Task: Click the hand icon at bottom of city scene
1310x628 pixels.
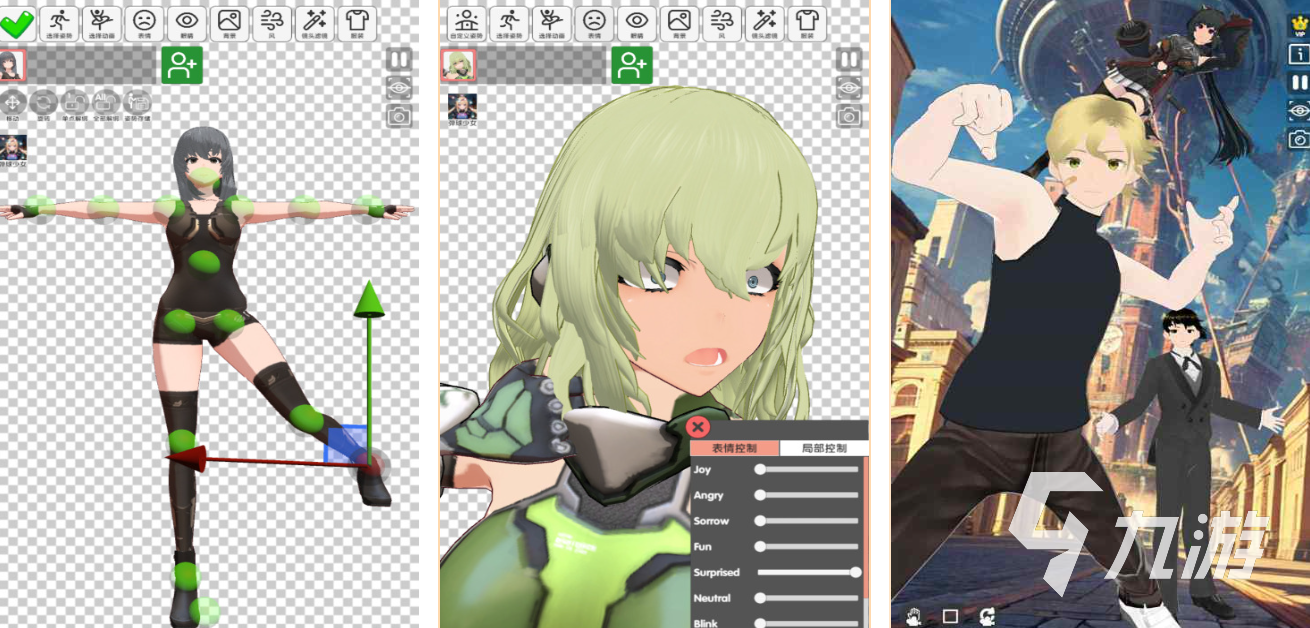Action: coord(914,615)
